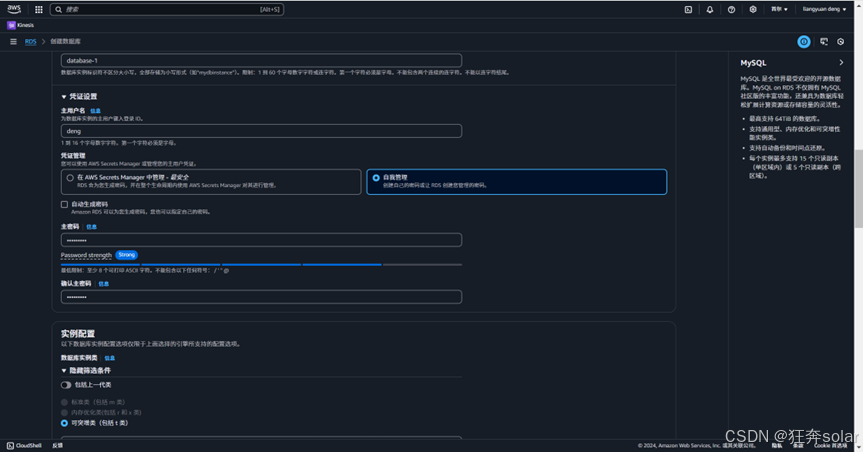Toggle the side navigation hamburger menu
This screenshot has width=863, height=452.
(x=13, y=41)
